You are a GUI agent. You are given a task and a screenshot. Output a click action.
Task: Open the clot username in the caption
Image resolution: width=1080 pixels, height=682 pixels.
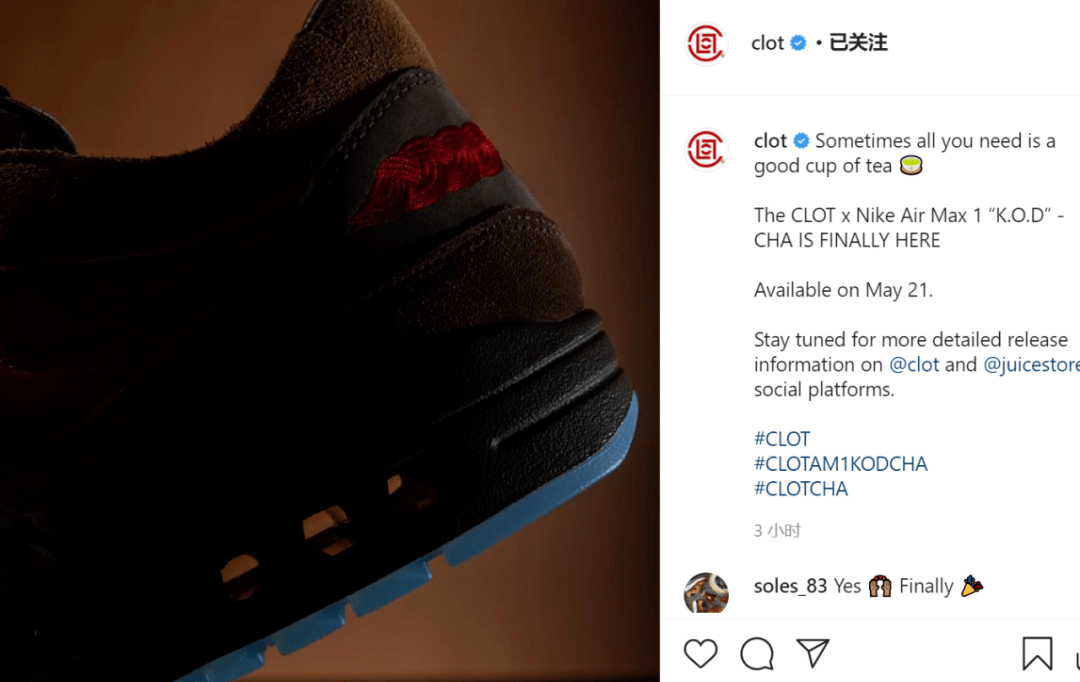pyautogui.click(x=770, y=141)
